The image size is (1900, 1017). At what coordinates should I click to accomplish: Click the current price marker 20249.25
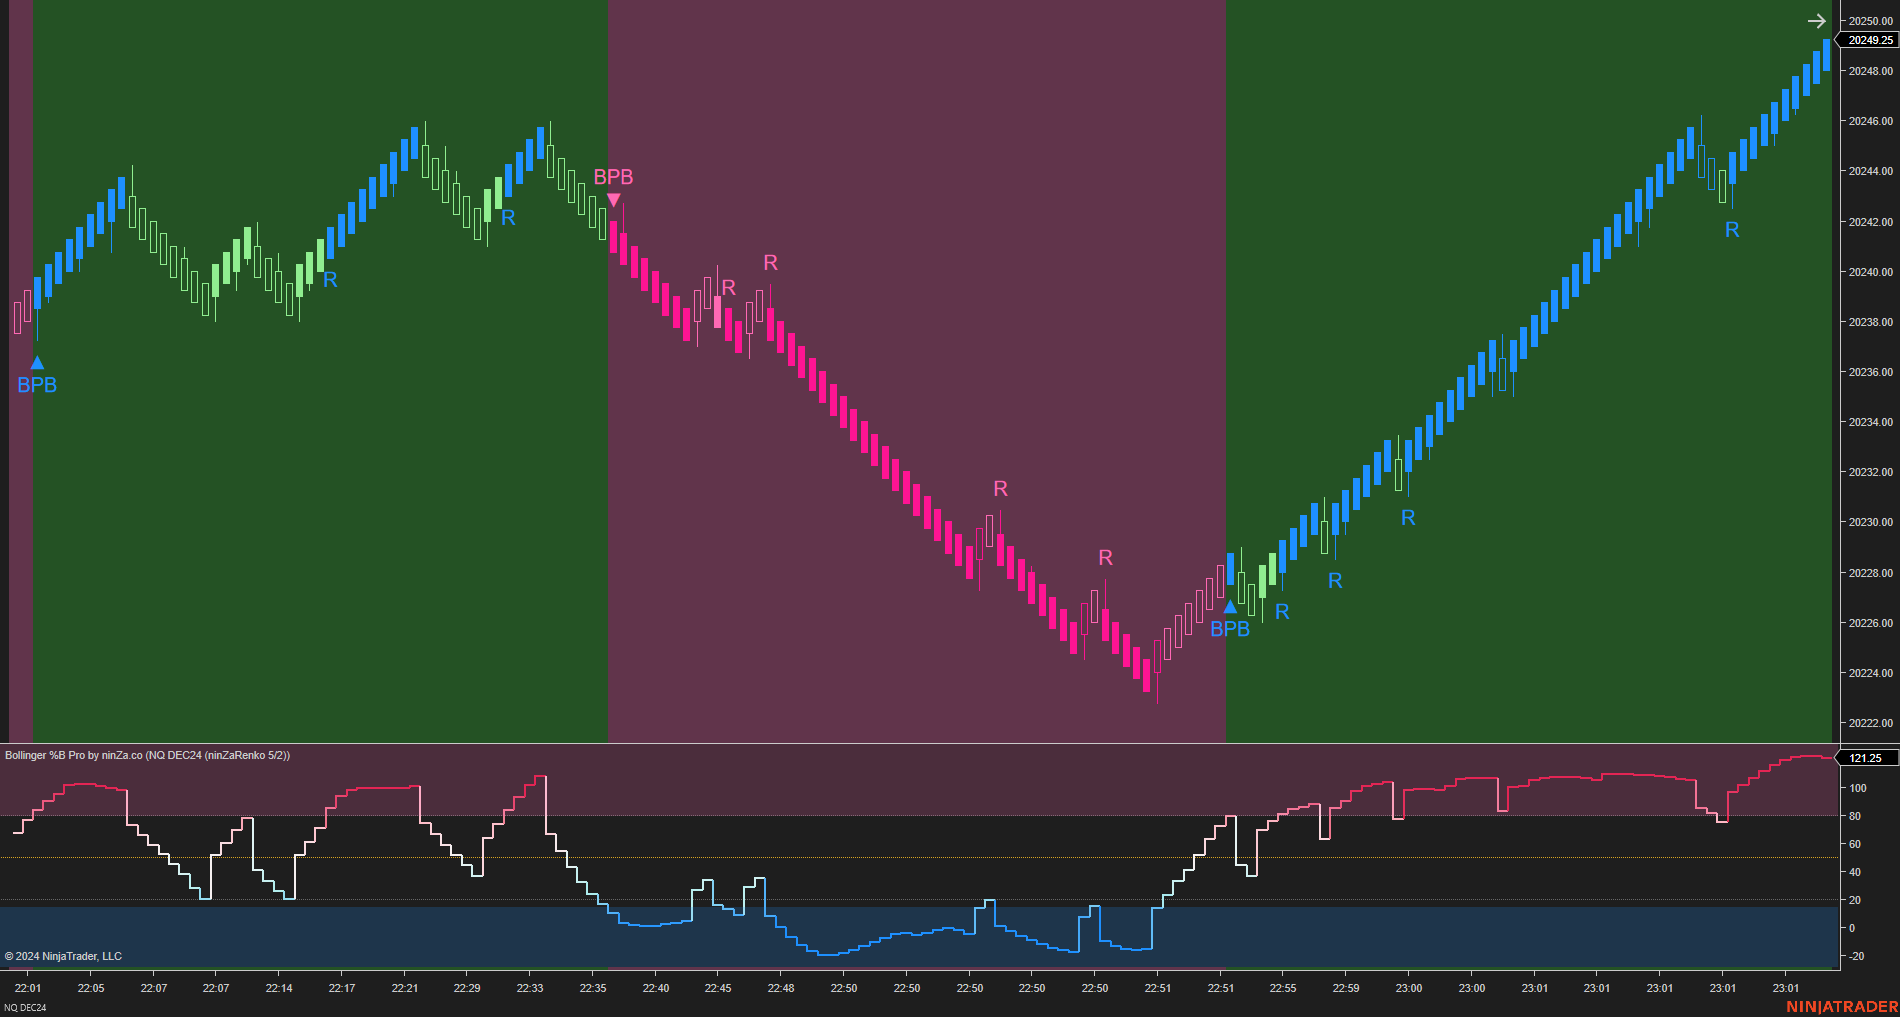(x=1868, y=40)
